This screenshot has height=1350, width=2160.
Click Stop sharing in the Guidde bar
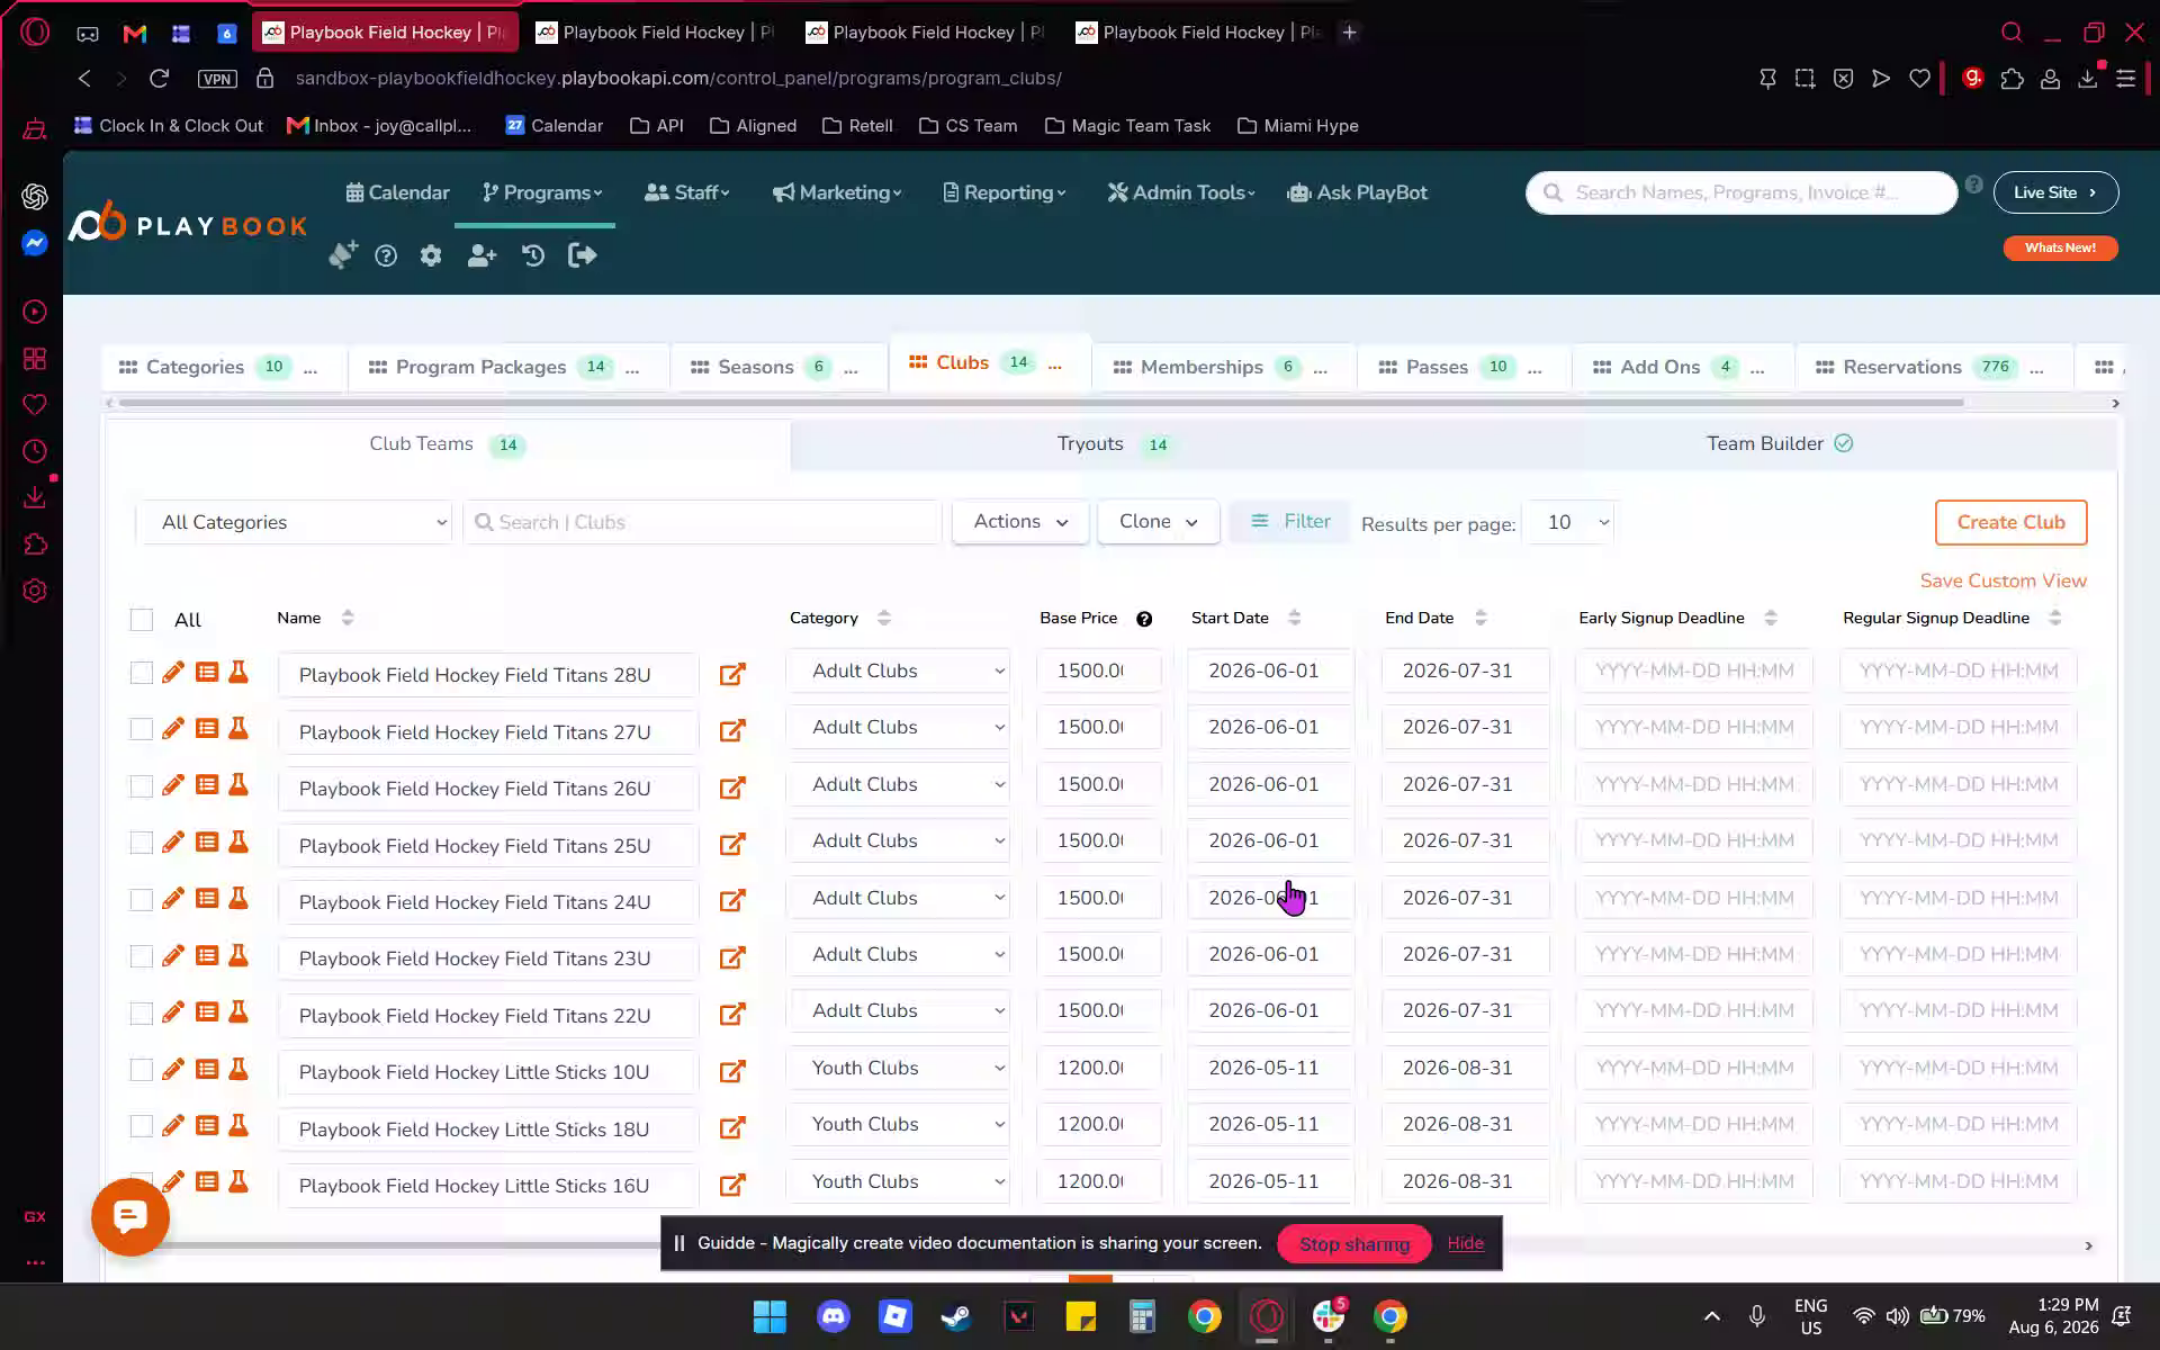[x=1354, y=1244]
